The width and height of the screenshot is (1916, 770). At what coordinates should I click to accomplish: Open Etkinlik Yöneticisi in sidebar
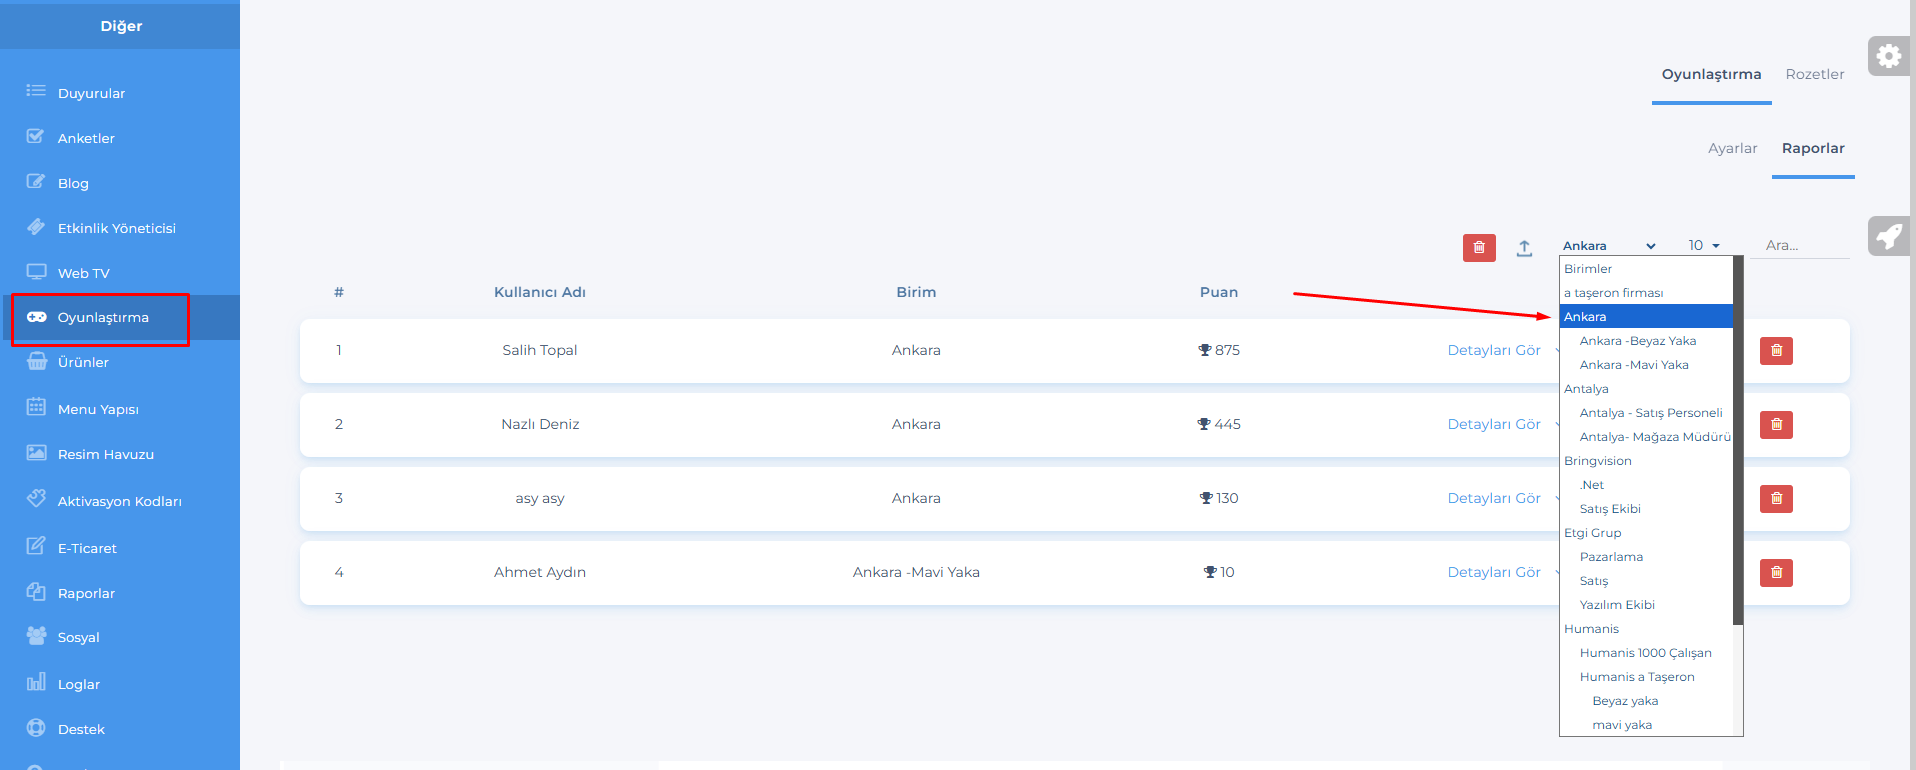(x=116, y=228)
